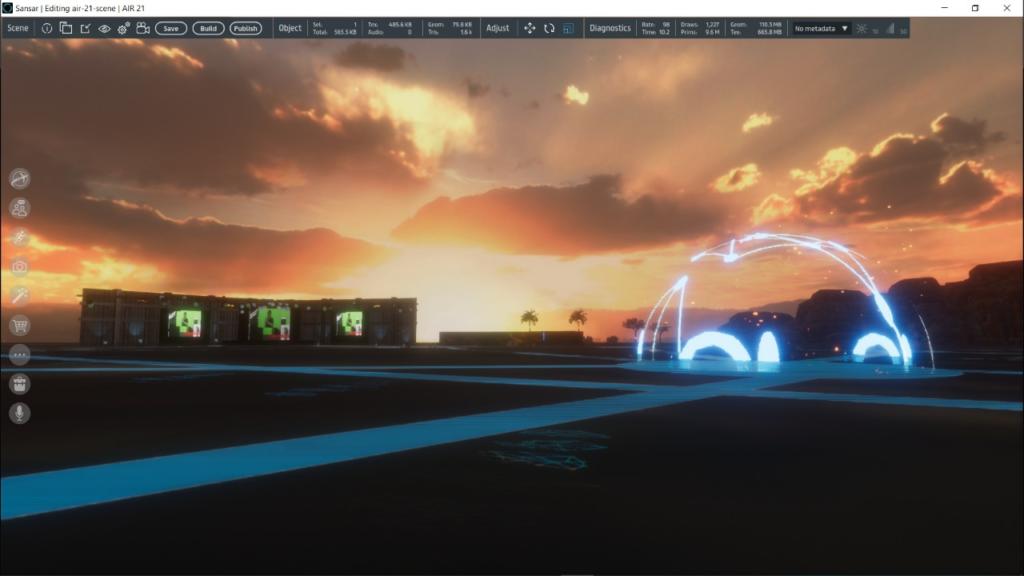Screen dimensions: 1024x576
Task: Toggle the eye visibility icon
Action: click(104, 28)
